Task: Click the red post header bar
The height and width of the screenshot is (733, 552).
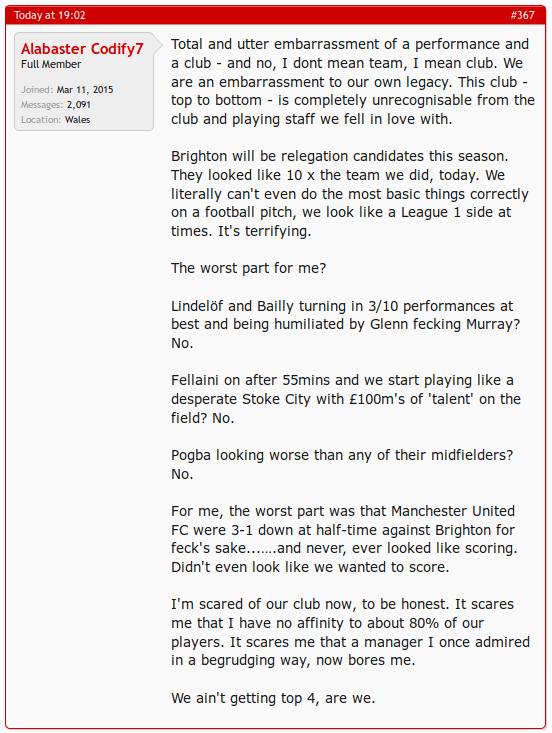Action: (x=276, y=15)
